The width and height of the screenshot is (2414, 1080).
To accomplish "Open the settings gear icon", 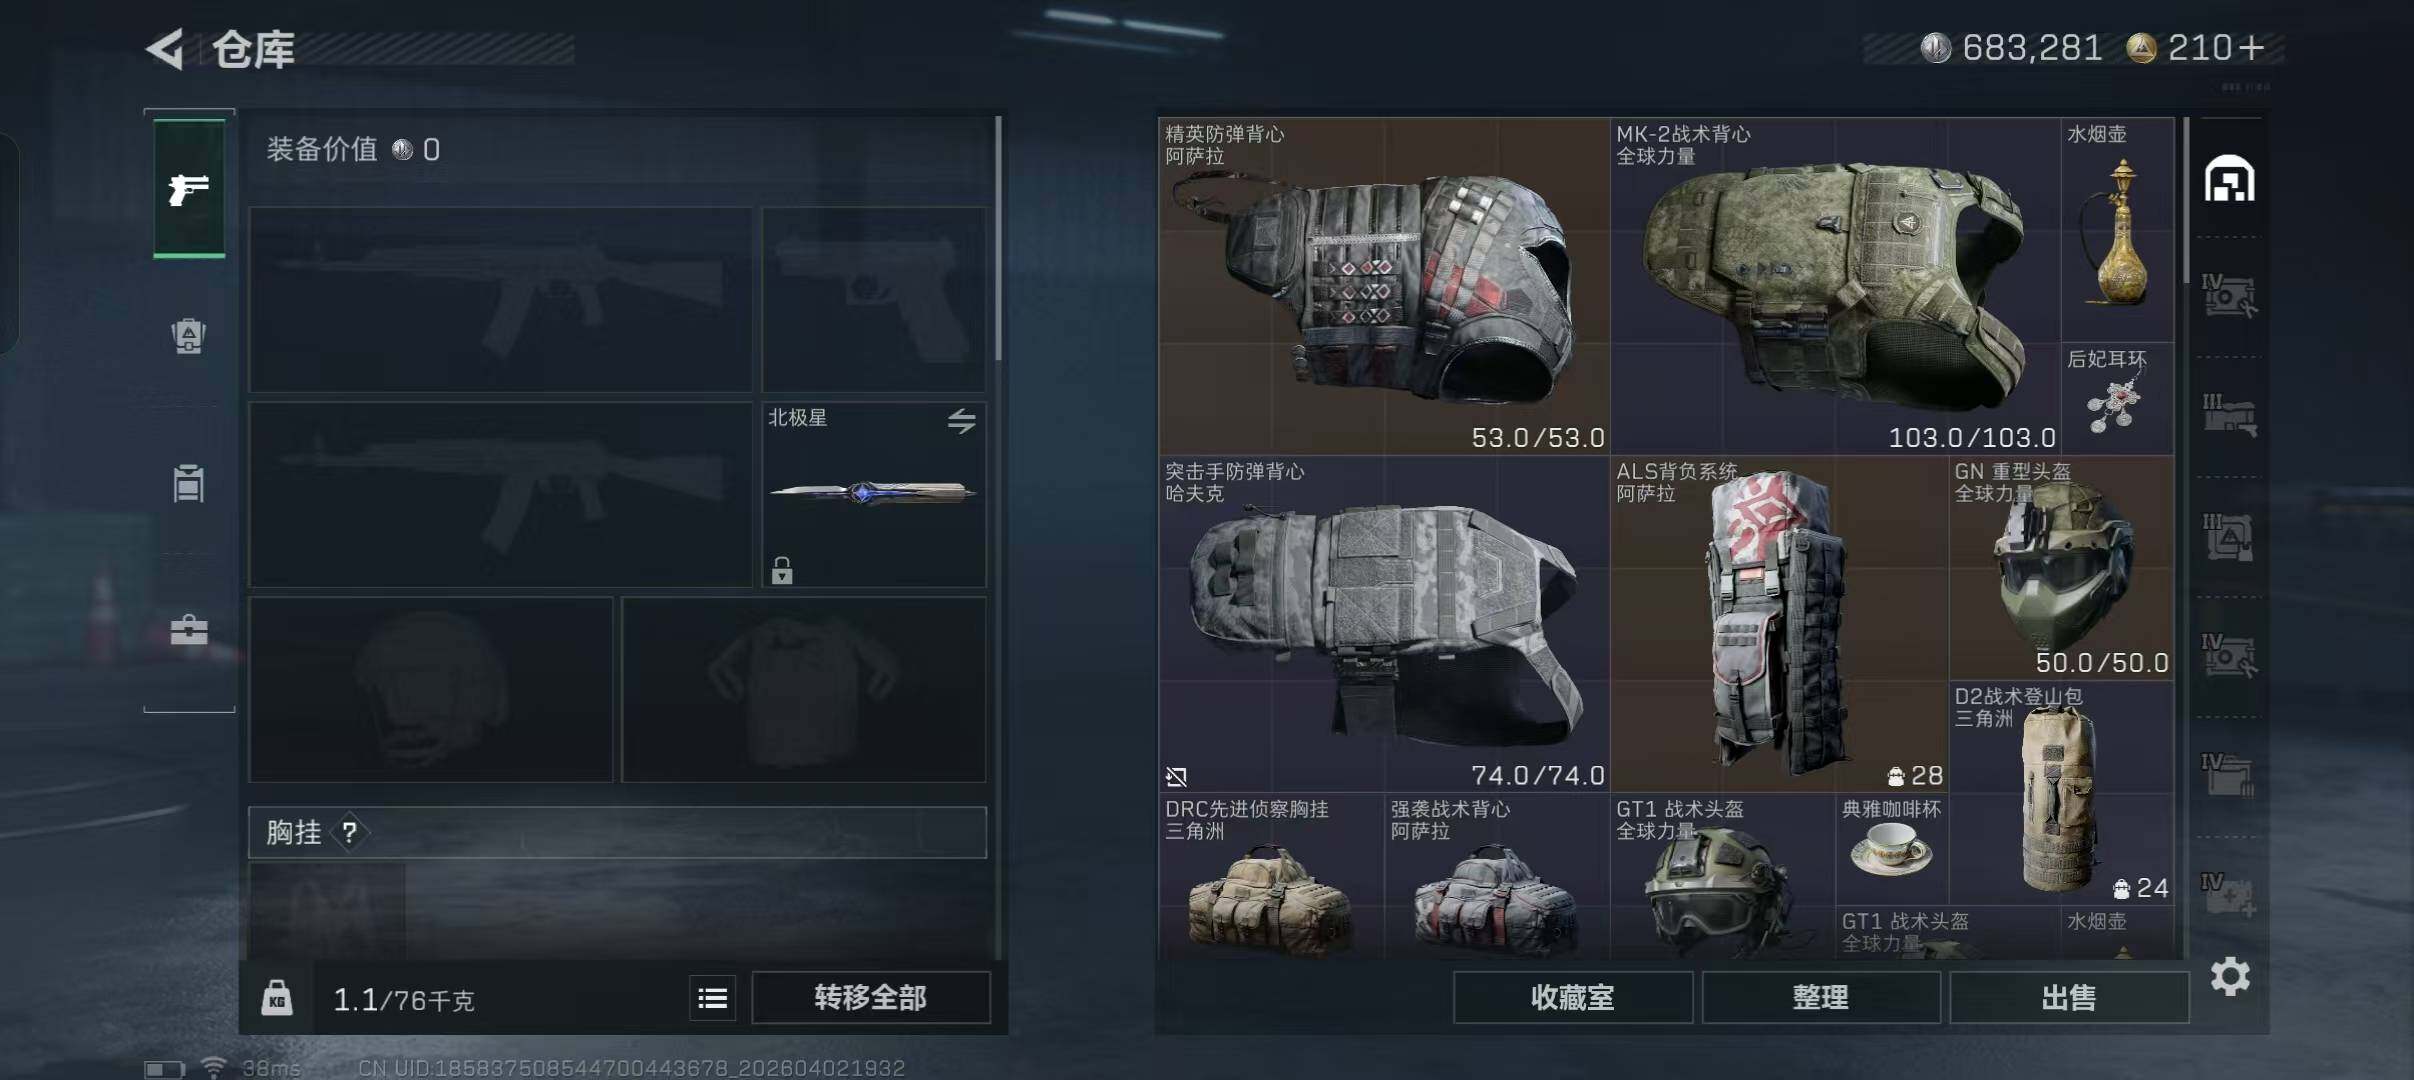I will (x=2230, y=976).
